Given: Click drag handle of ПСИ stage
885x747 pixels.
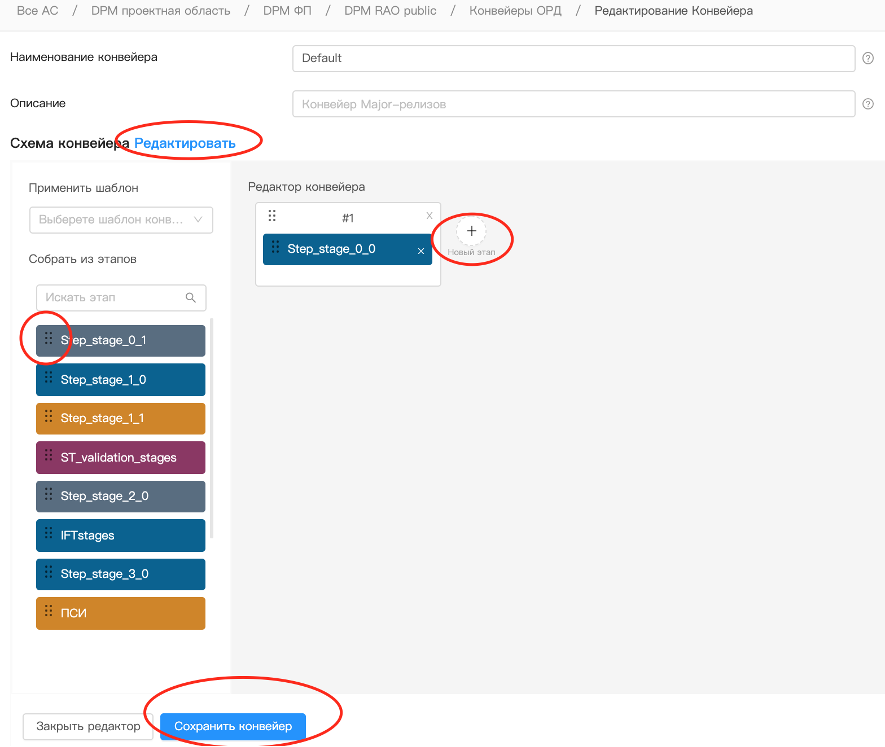Looking at the screenshot, I should tap(48, 612).
